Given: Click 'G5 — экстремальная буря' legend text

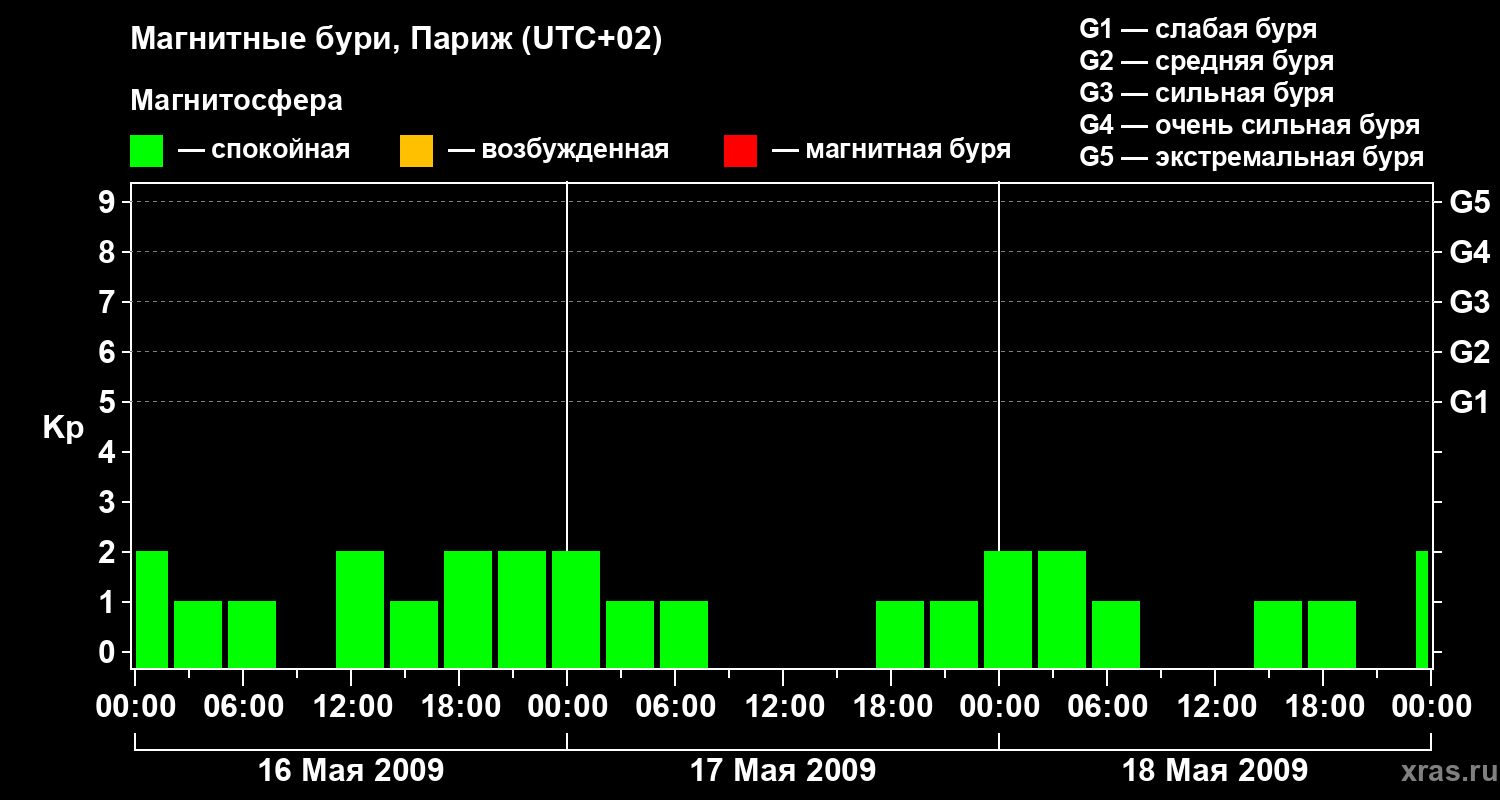Looking at the screenshot, I should [x=1252, y=157].
